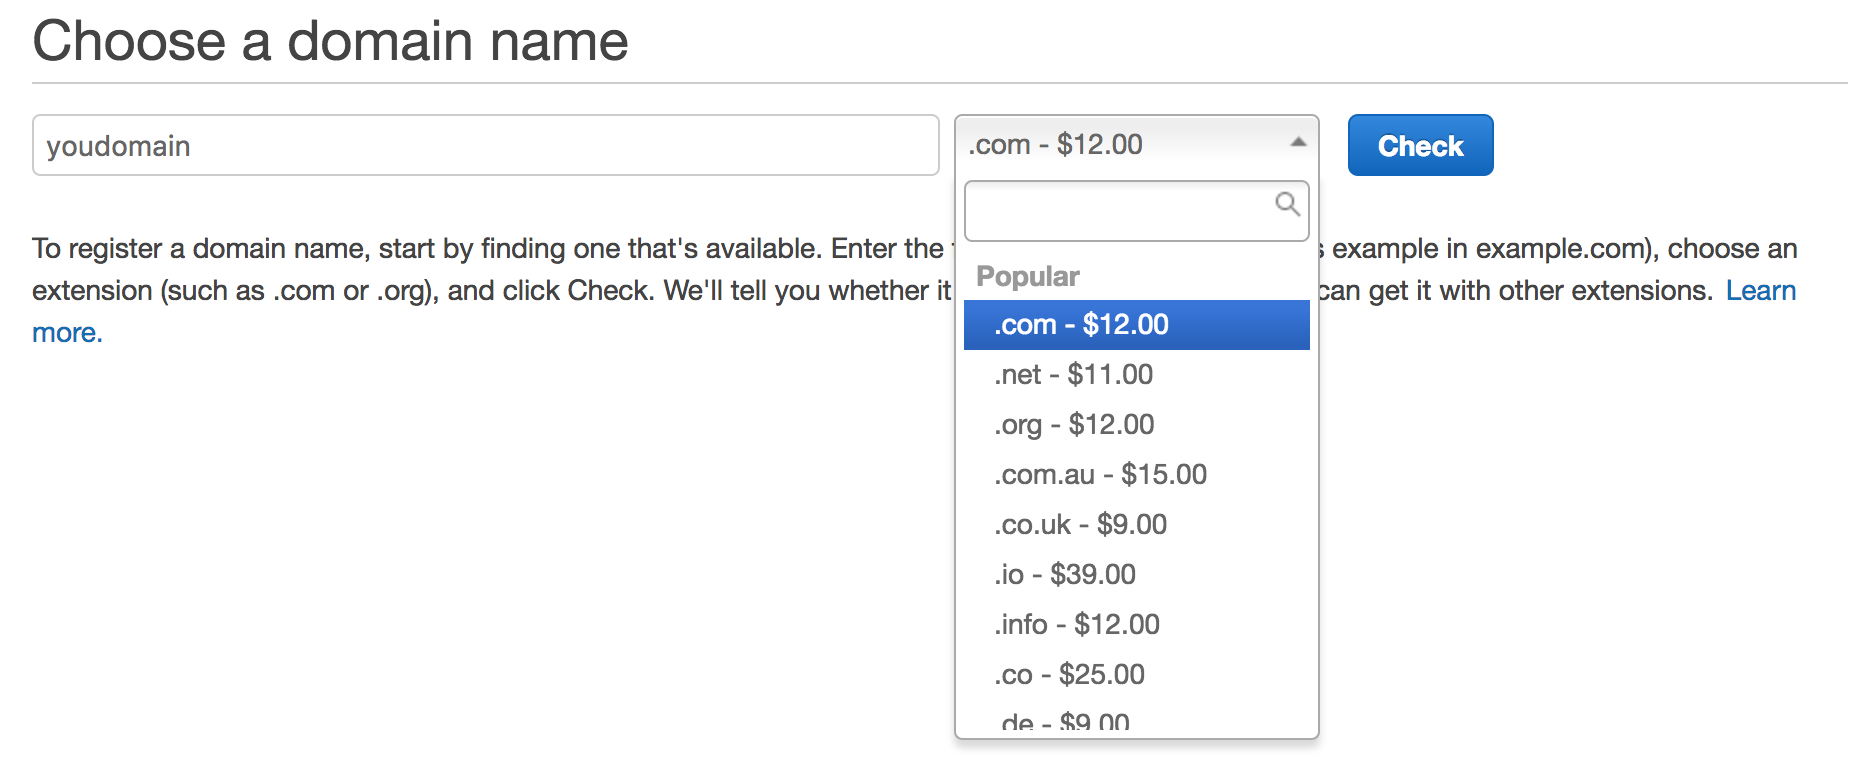Select .com.au - $15.00 extension
The height and width of the screenshot is (778, 1870).
(x=1100, y=475)
